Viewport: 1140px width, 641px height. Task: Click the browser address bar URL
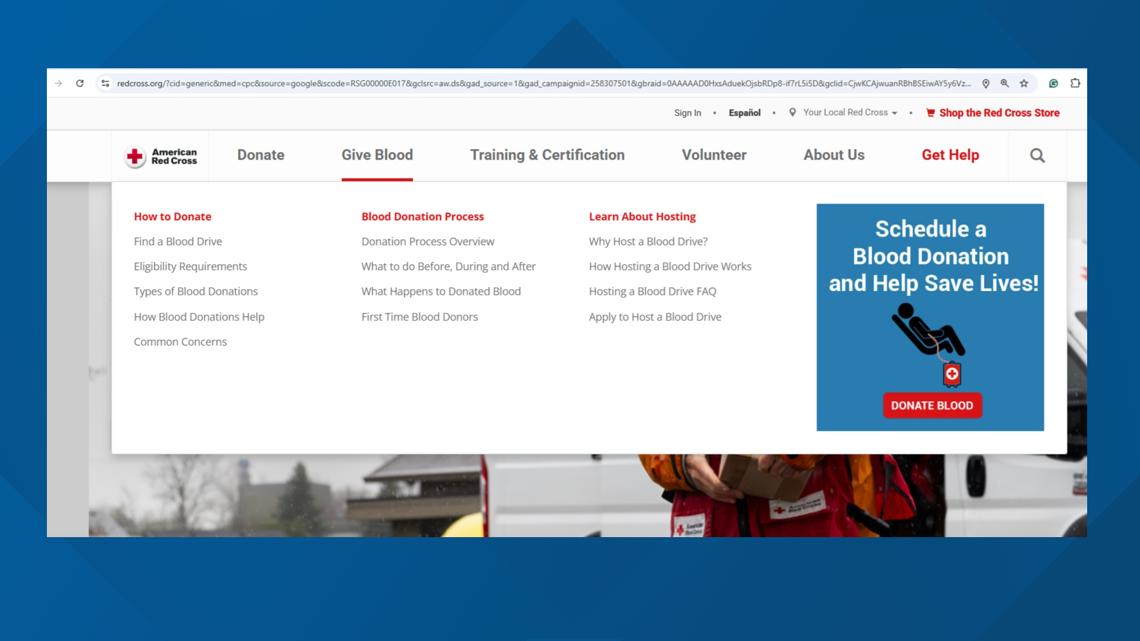[x=543, y=84]
